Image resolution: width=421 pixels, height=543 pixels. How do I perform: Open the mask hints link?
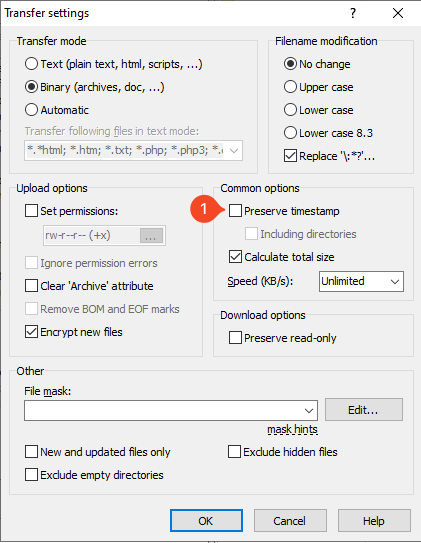pyautogui.click(x=292, y=429)
